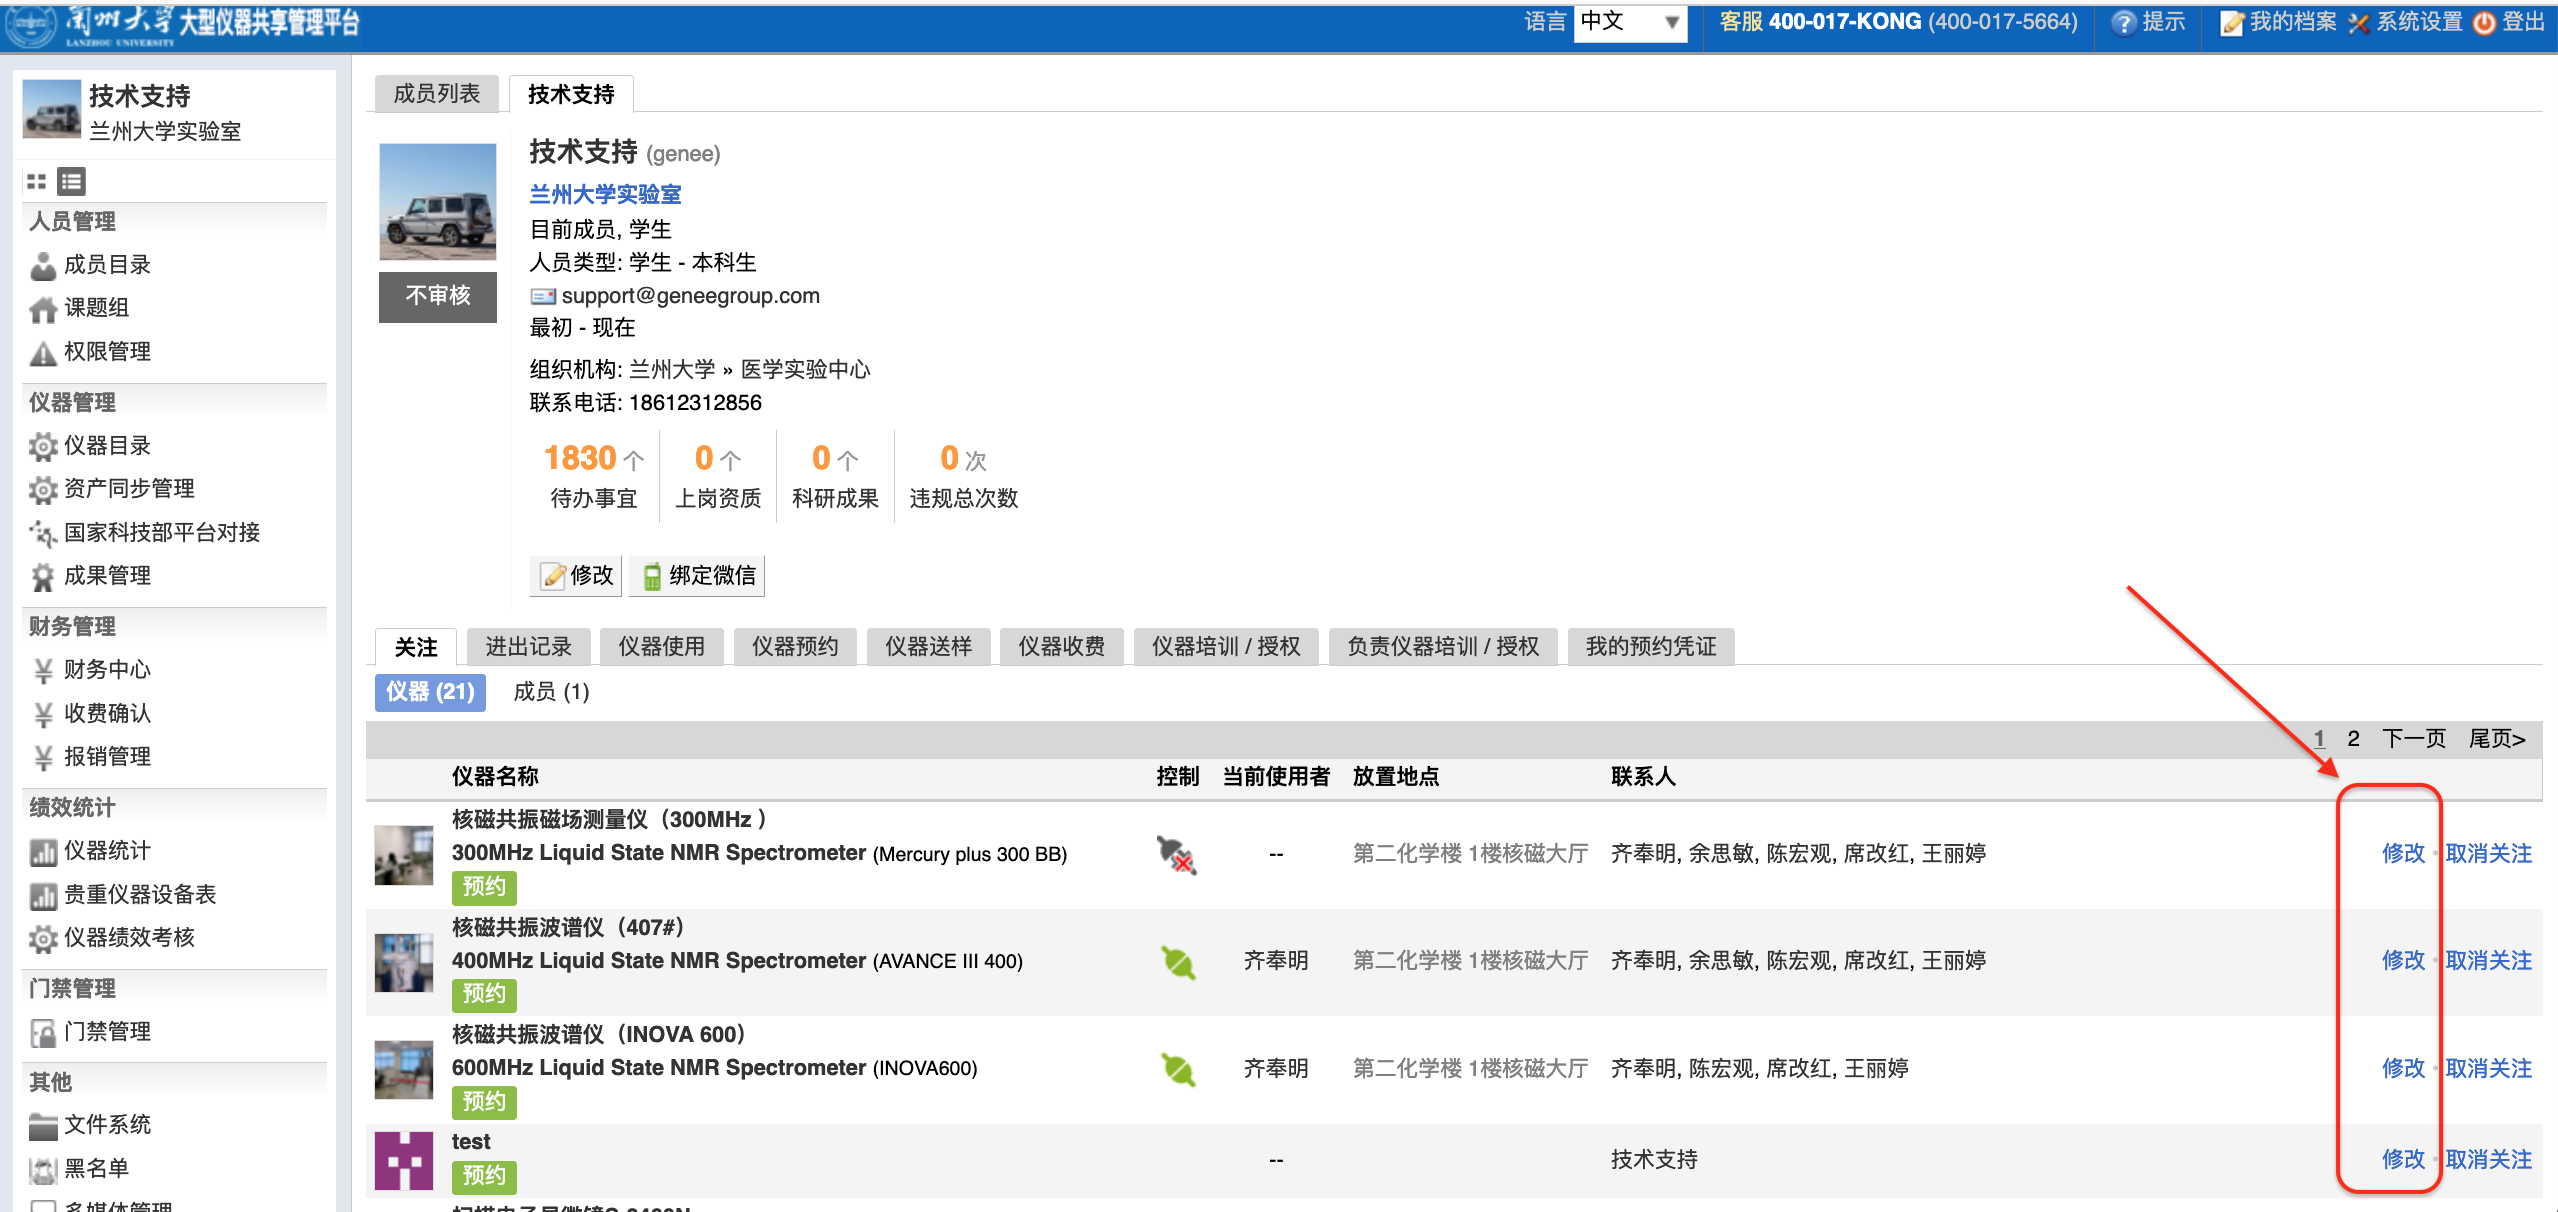Screen dimensions: 2558x1212
Task: Click the 上岗资质 counter
Action: tap(718, 476)
